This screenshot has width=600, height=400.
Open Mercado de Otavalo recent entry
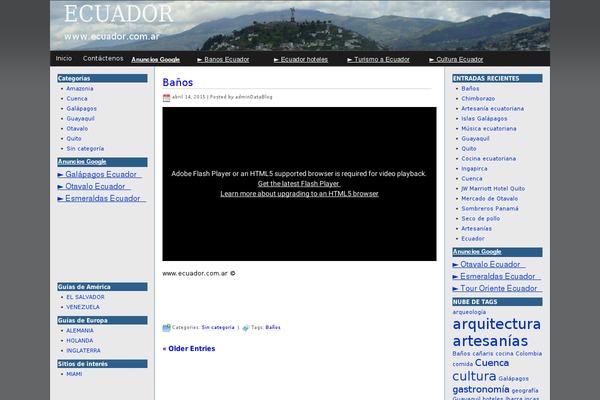pos(489,199)
